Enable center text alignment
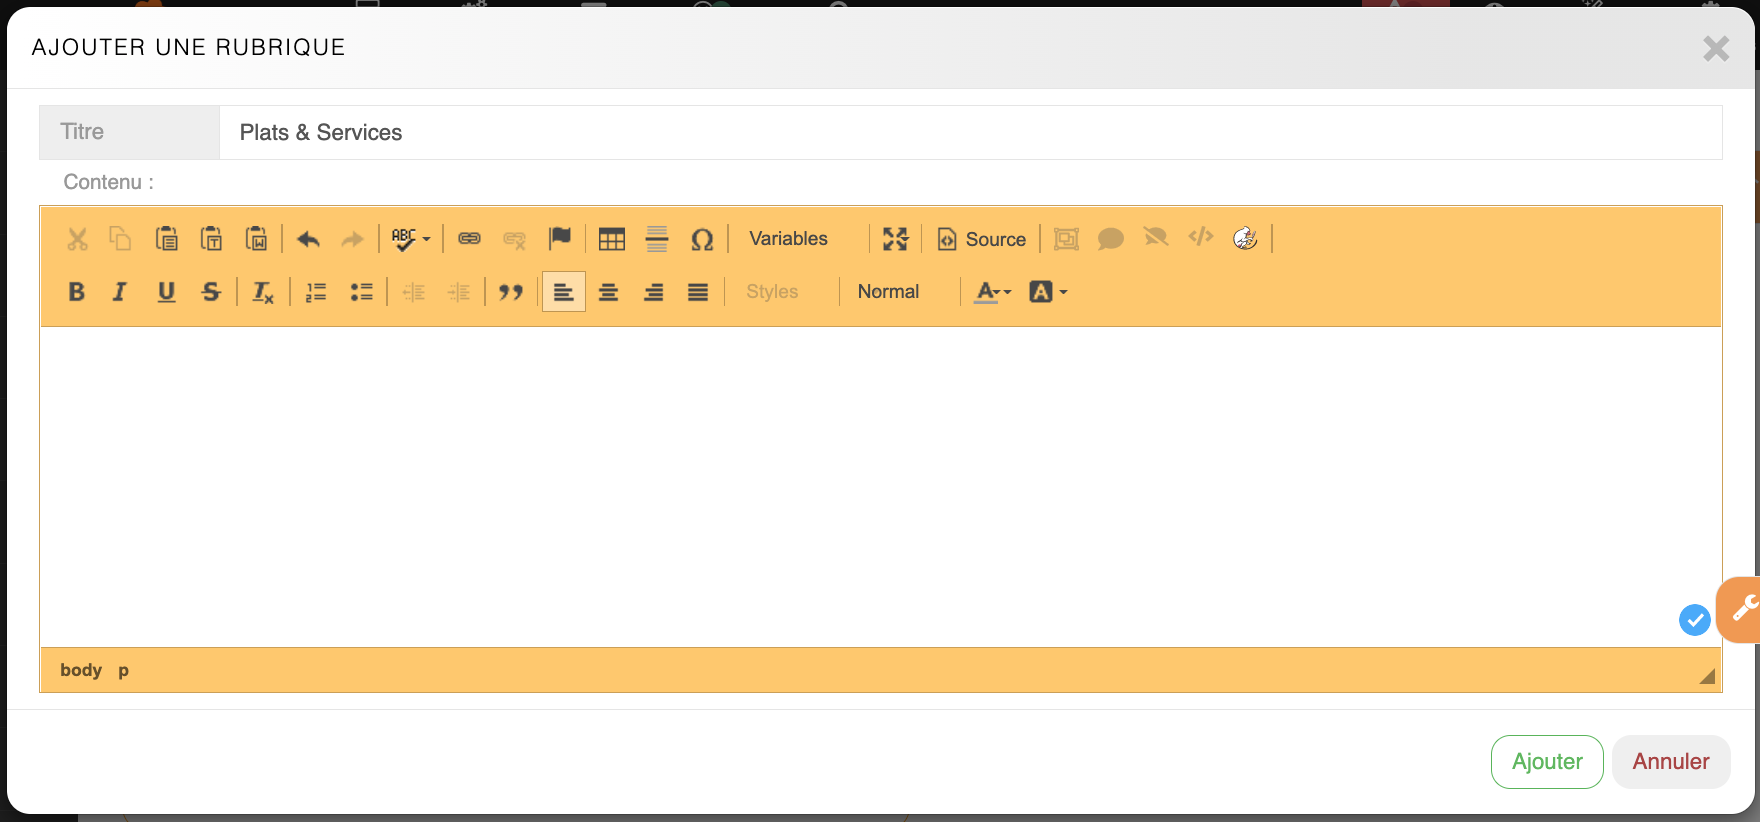 [x=608, y=292]
